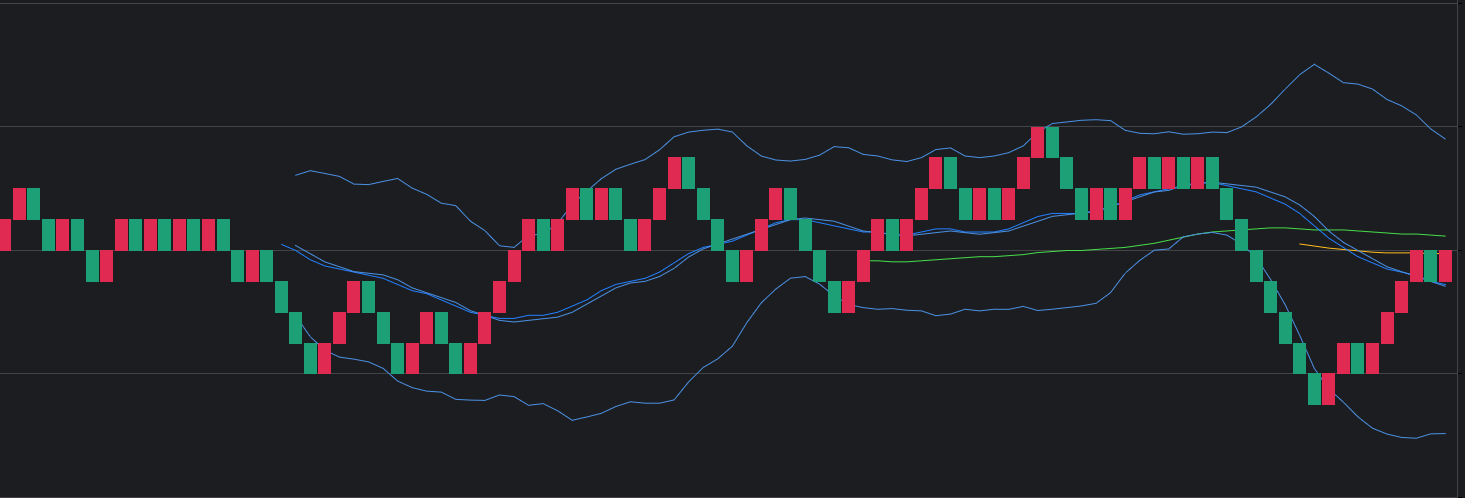This screenshot has height=498, width=1465.
Task: Click the rightmost red brick on the chart
Action: click(x=1445, y=266)
